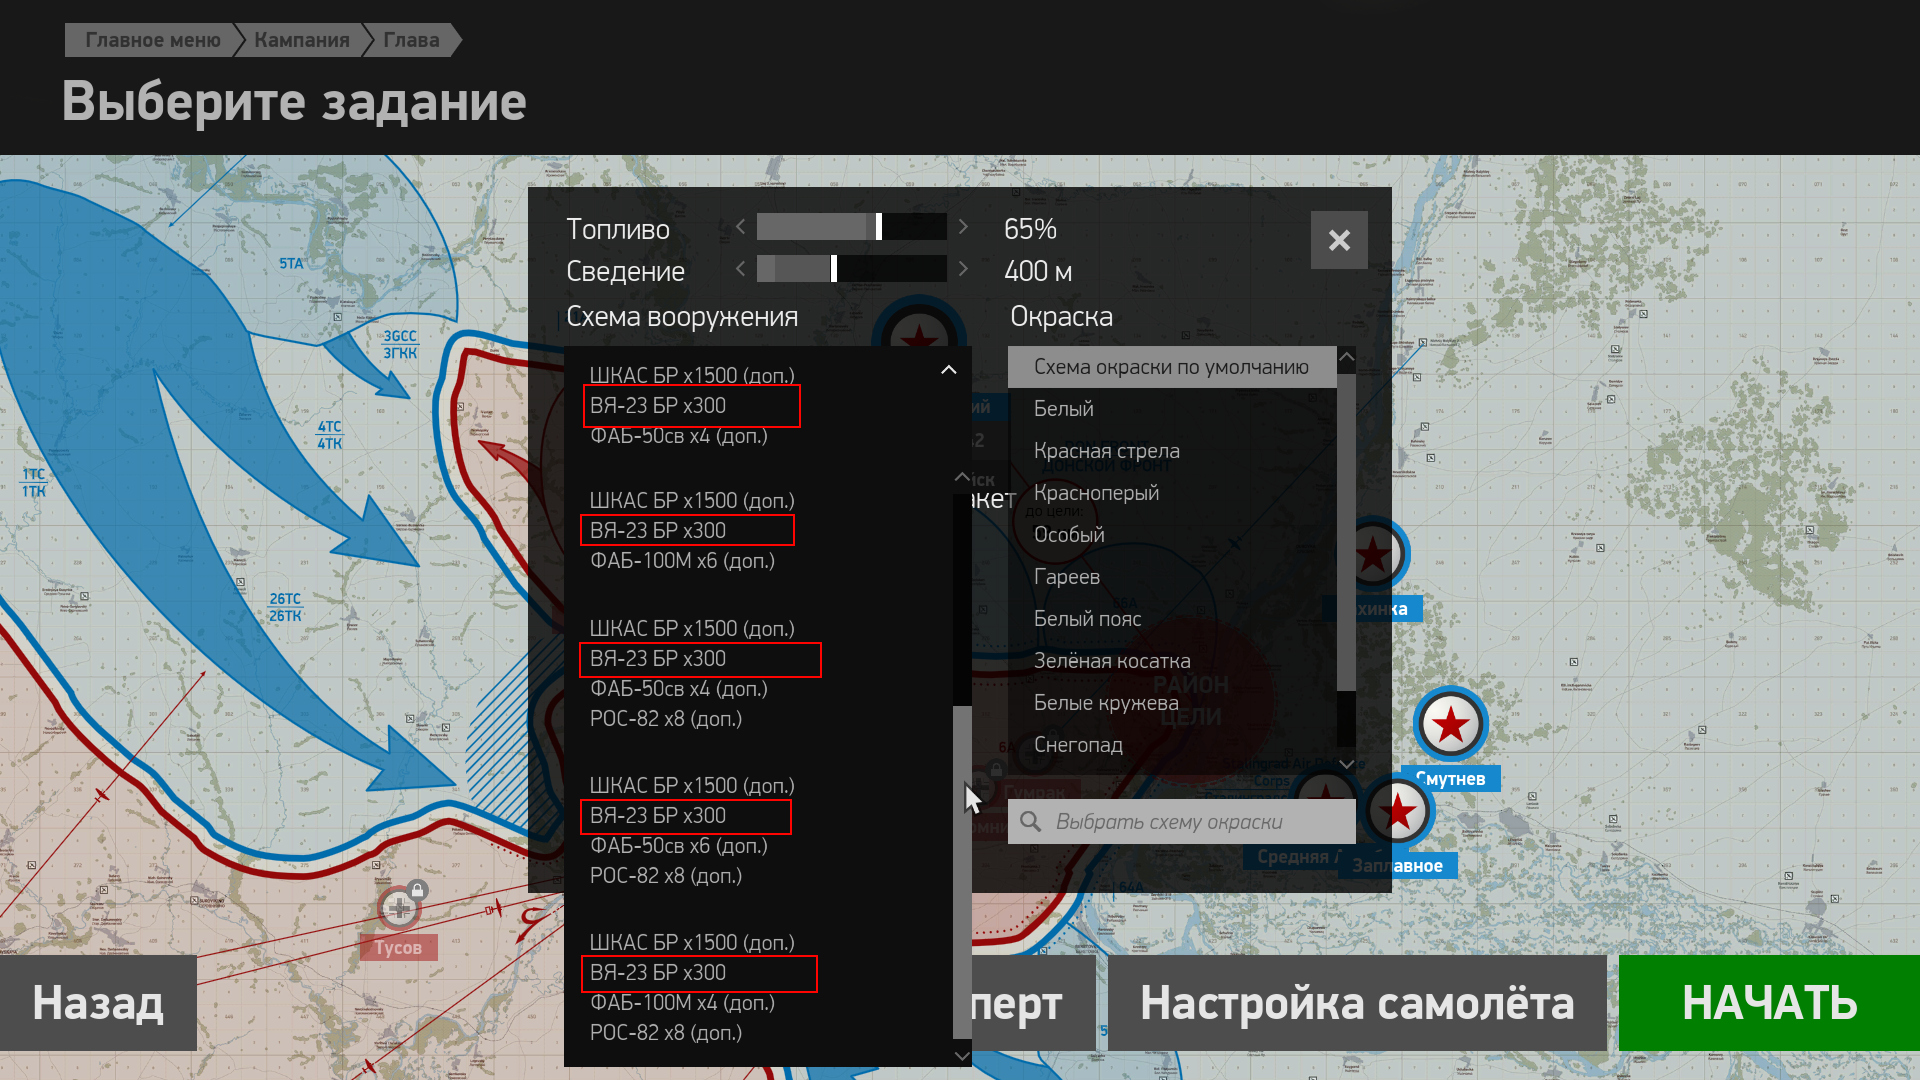Click the Смутнев map label

[x=1450, y=779]
